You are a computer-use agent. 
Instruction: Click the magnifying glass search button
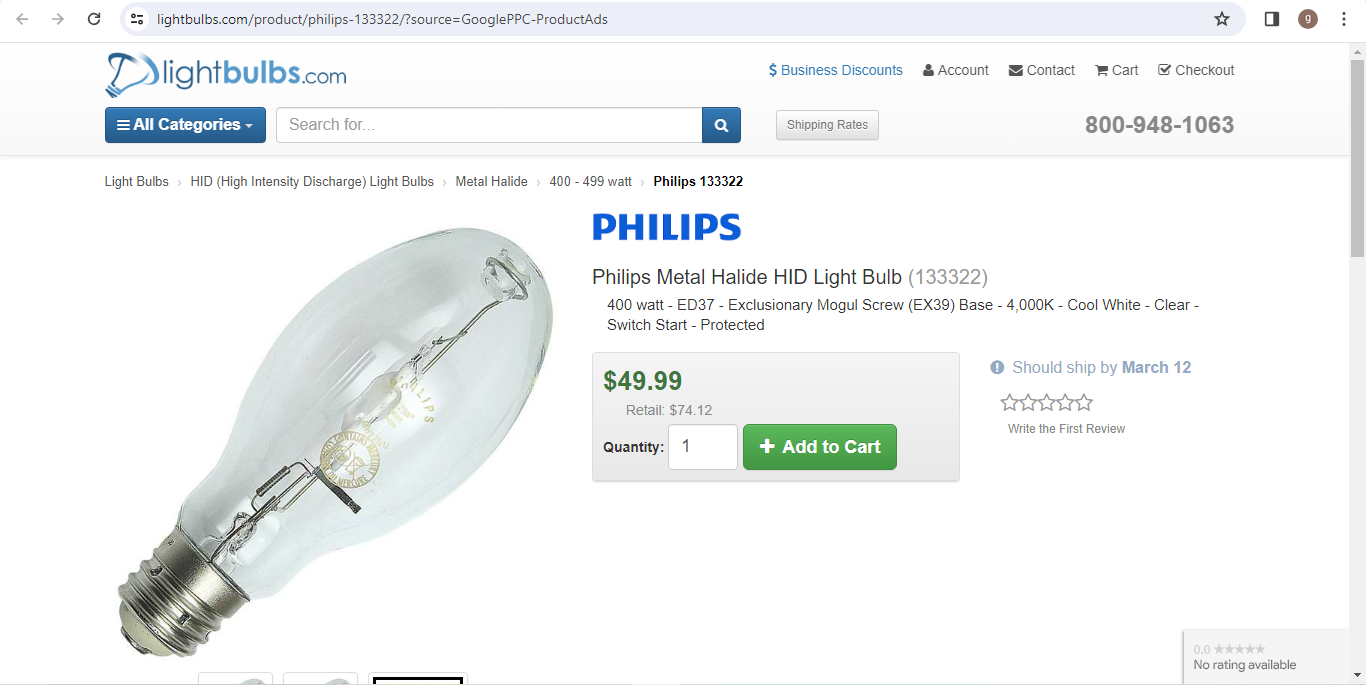(x=721, y=125)
